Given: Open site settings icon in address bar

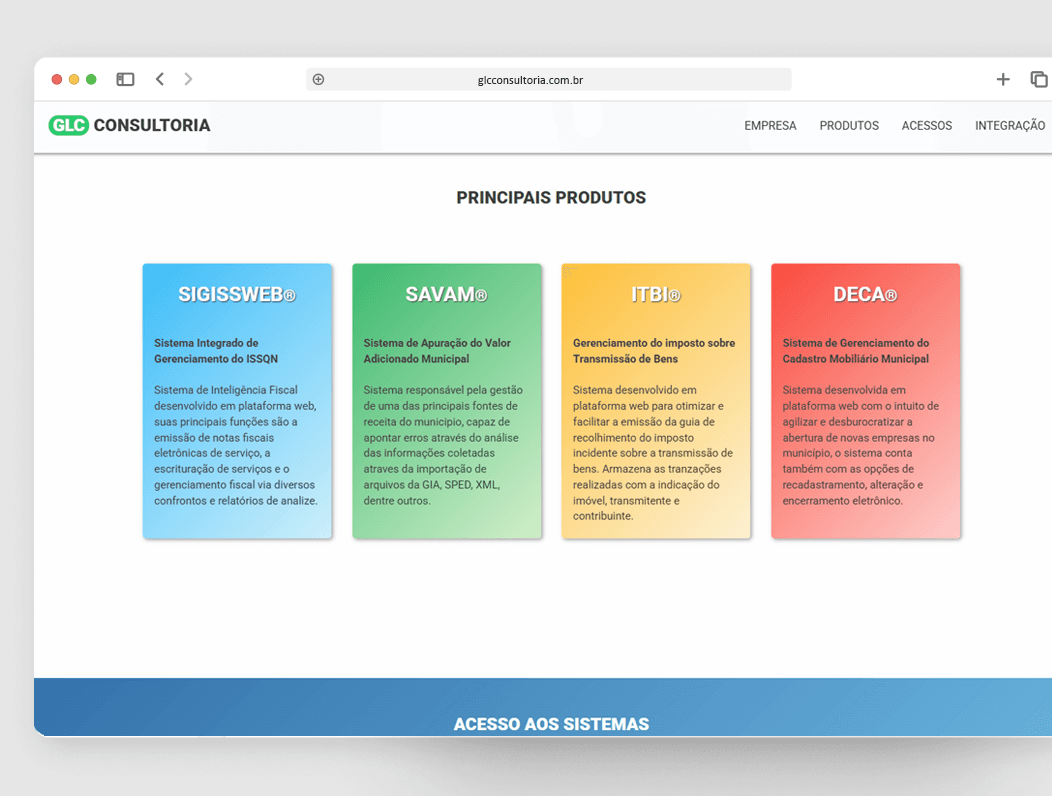Looking at the screenshot, I should (318, 79).
